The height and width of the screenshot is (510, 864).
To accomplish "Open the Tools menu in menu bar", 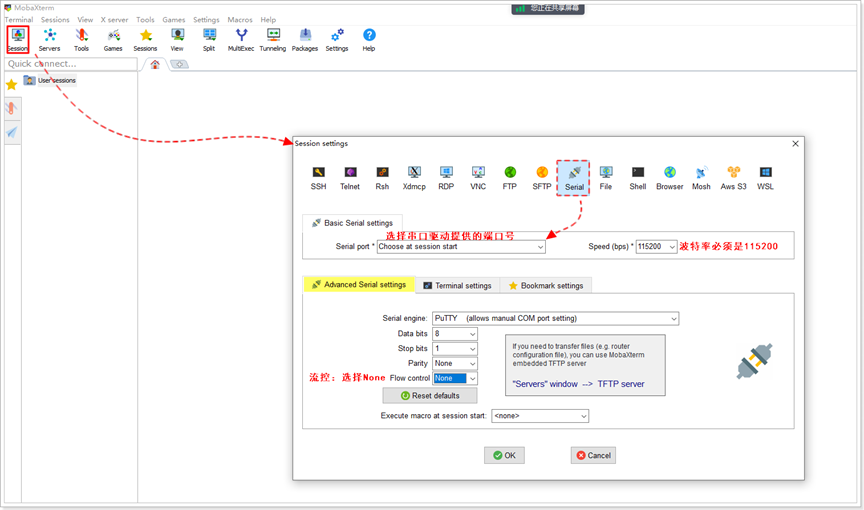I will click(145, 20).
